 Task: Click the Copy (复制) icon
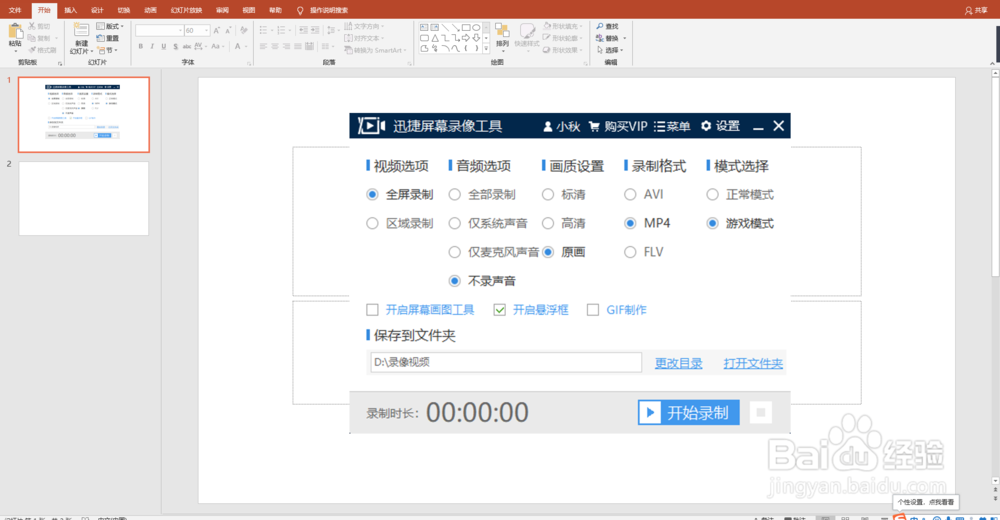point(32,38)
